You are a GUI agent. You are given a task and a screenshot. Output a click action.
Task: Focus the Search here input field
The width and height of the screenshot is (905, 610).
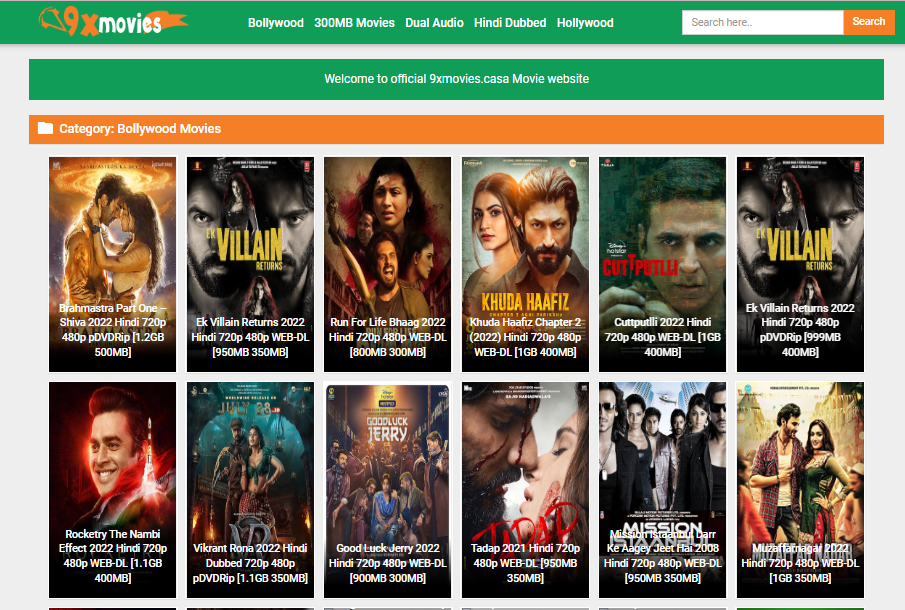click(x=762, y=22)
